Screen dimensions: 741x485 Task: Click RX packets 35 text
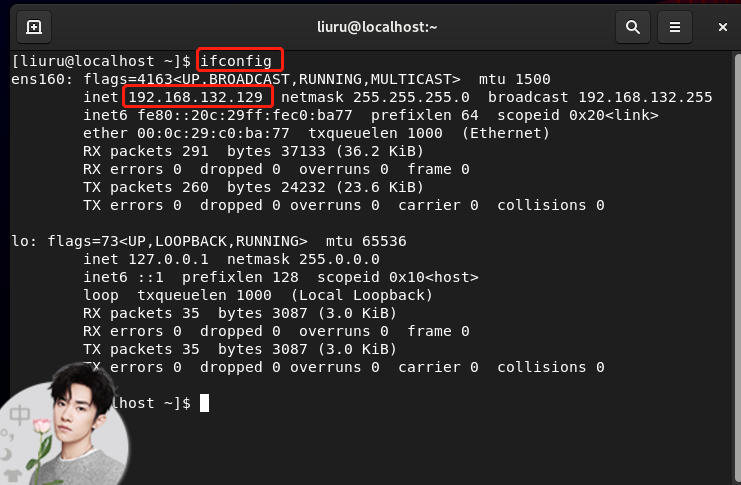tap(141, 313)
